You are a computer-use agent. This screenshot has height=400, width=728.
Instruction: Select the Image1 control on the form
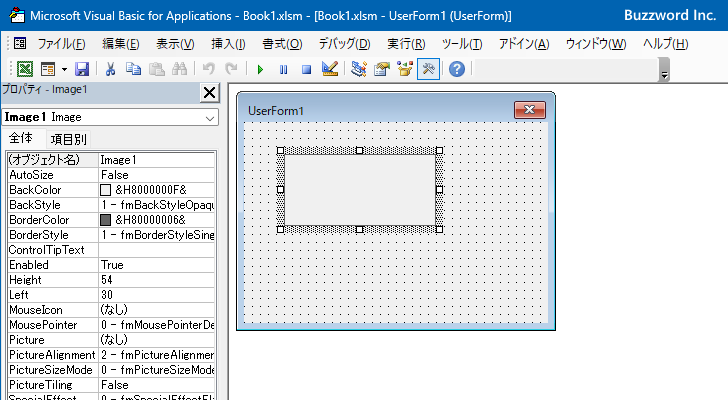tap(360, 190)
